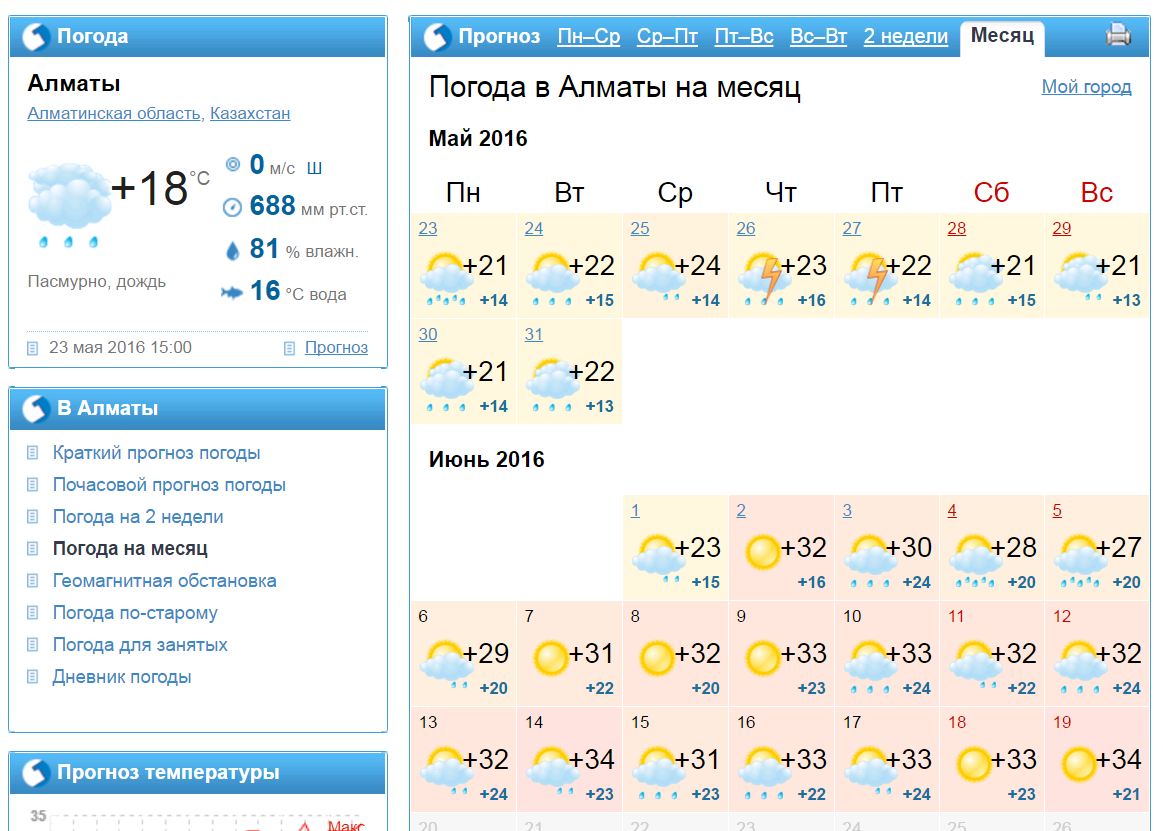
Task: Open the Алматинская область link
Action: (113, 113)
